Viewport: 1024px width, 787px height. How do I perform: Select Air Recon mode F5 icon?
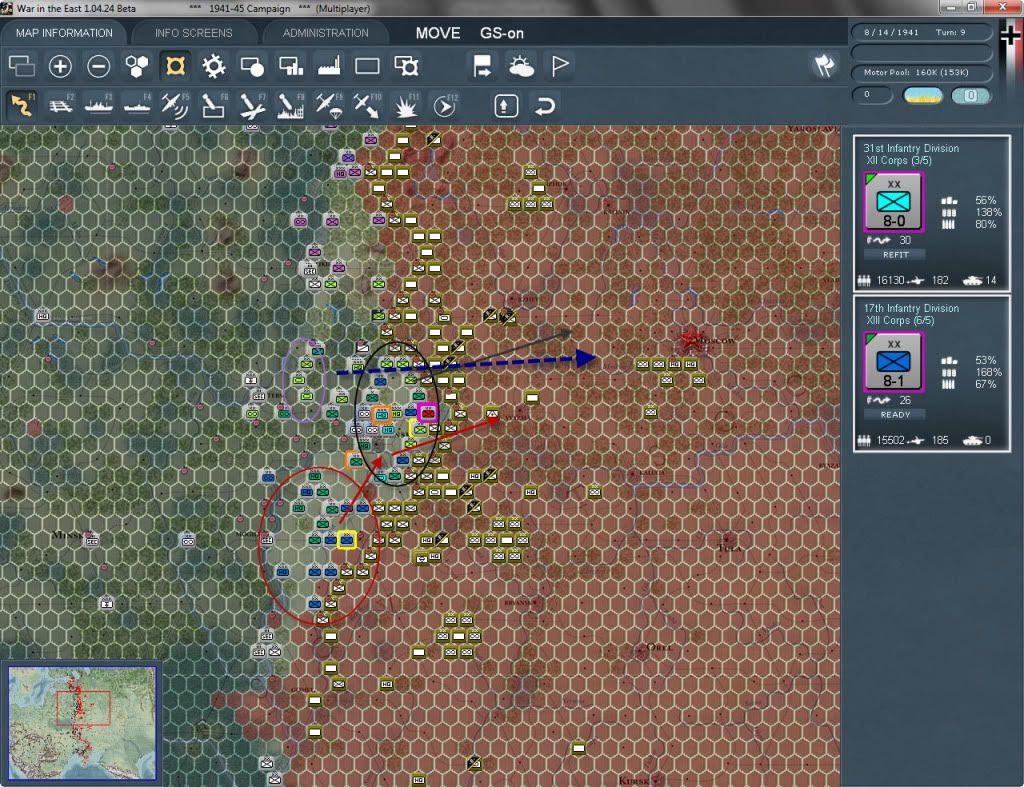tap(175, 105)
